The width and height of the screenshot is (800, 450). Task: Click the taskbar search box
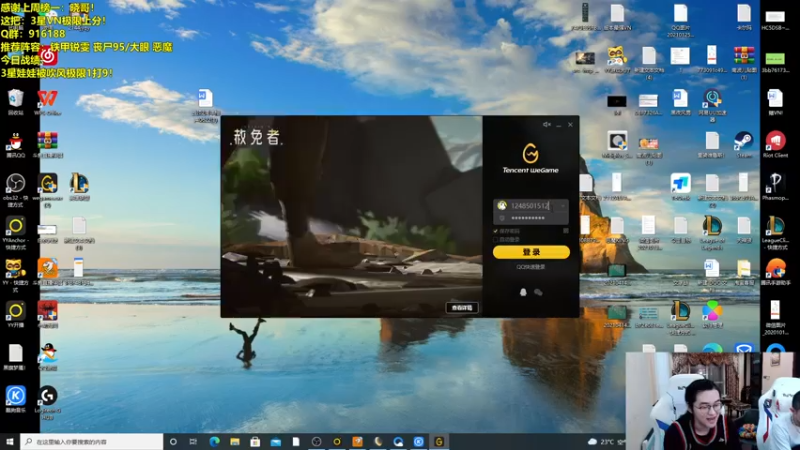92,441
